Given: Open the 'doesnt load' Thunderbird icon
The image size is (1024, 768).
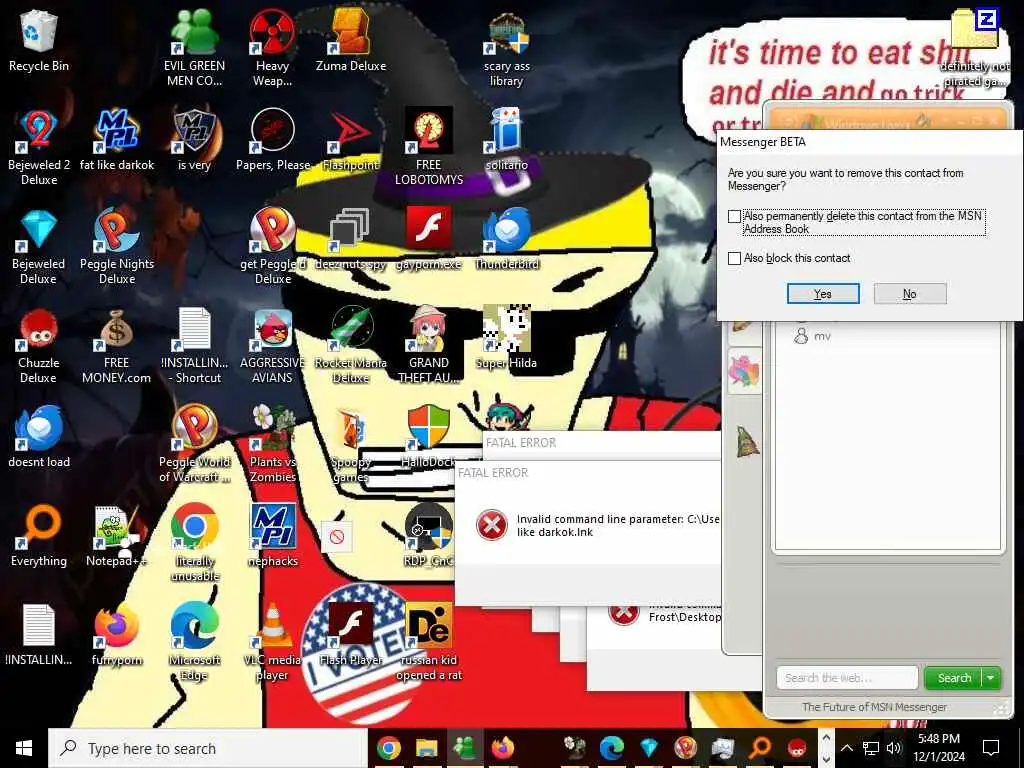Looking at the screenshot, I should coord(39,438).
